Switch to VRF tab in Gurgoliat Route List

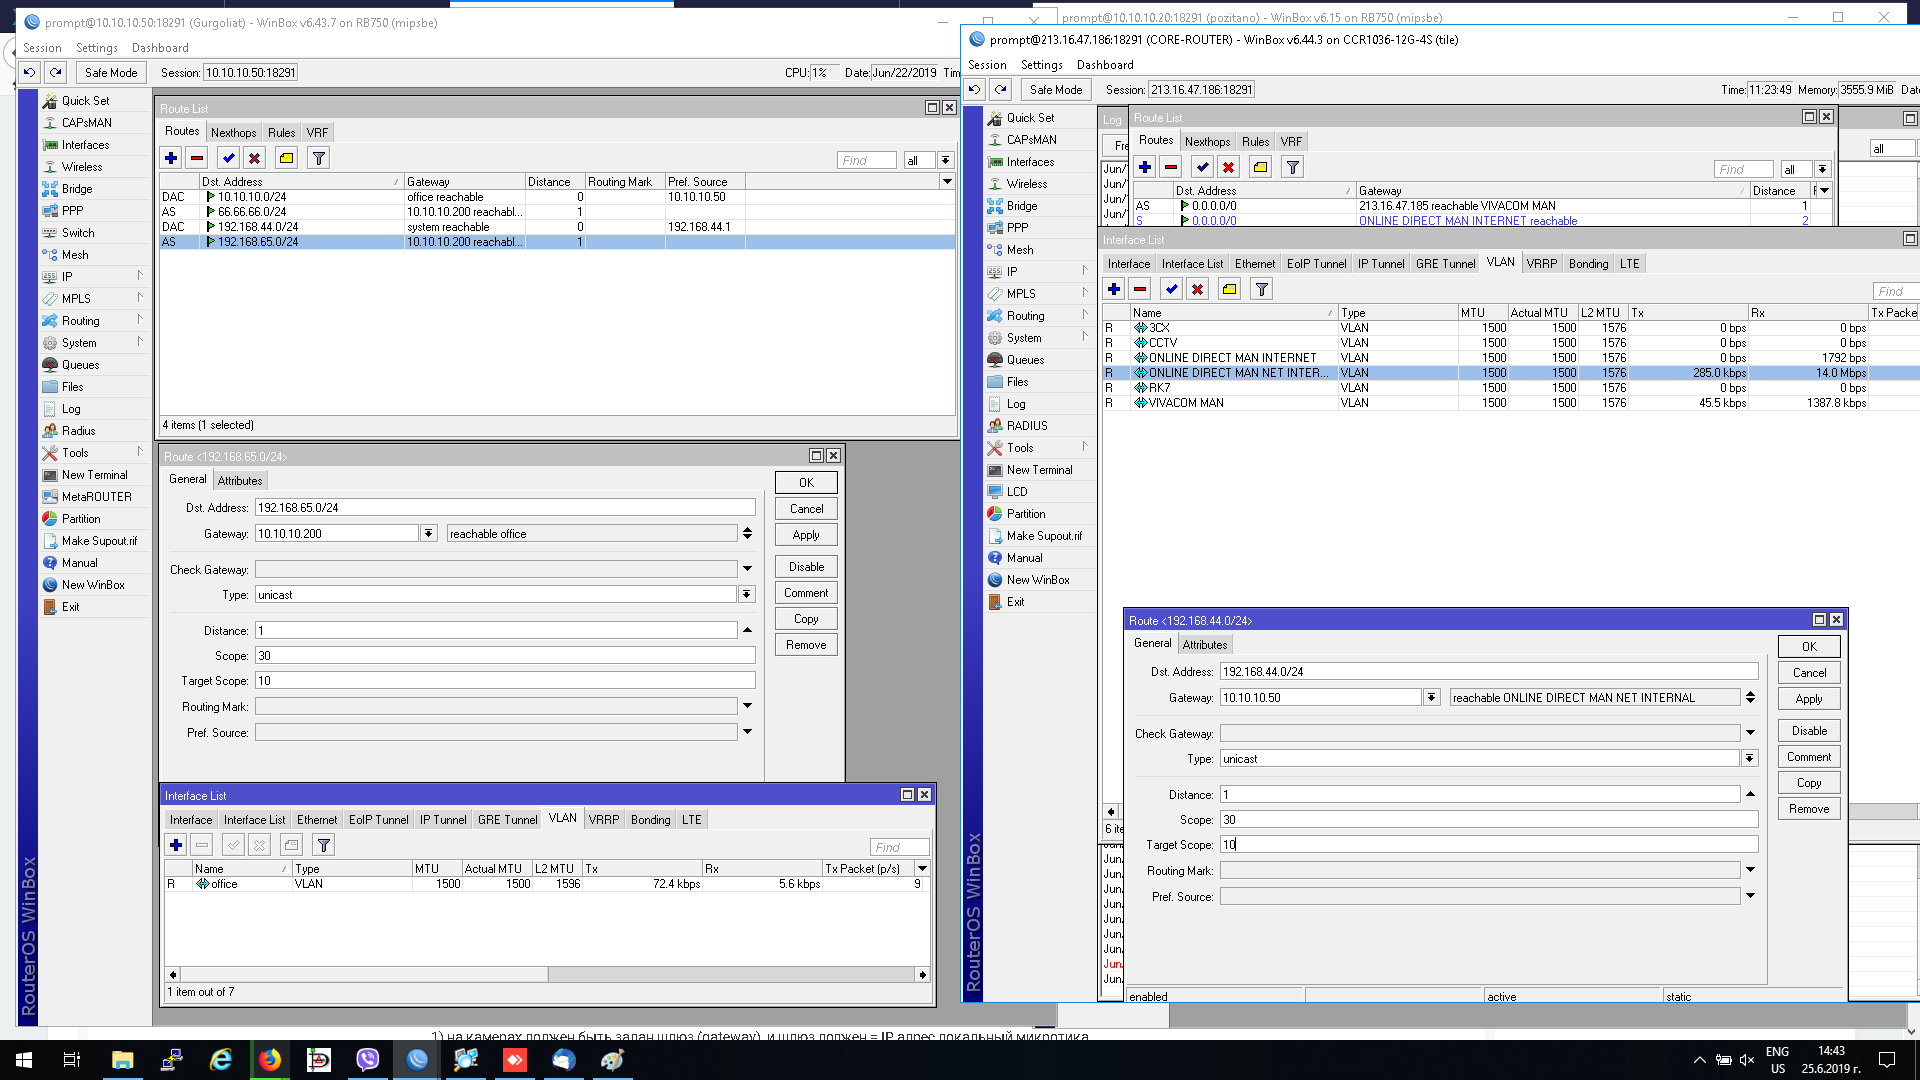pos(317,133)
